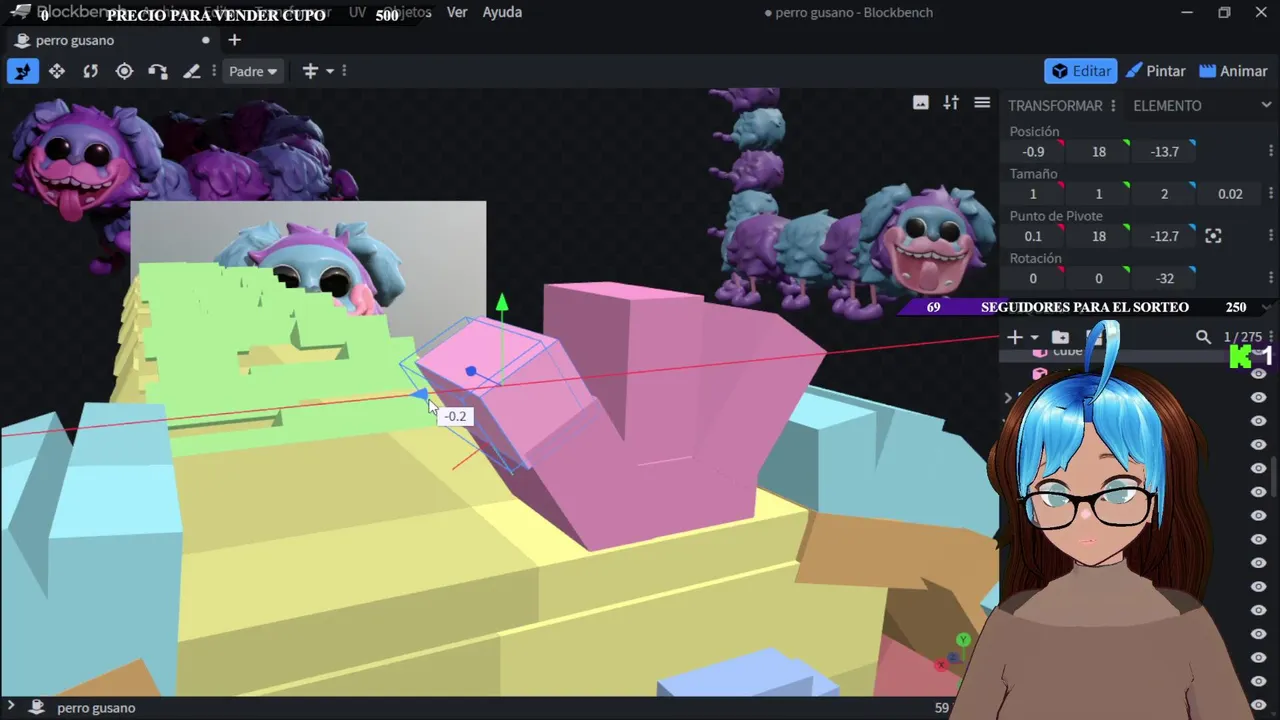Viewport: 1280px width, 720px height.
Task: Open three-dot menu after the tool icons
Action: (214, 71)
